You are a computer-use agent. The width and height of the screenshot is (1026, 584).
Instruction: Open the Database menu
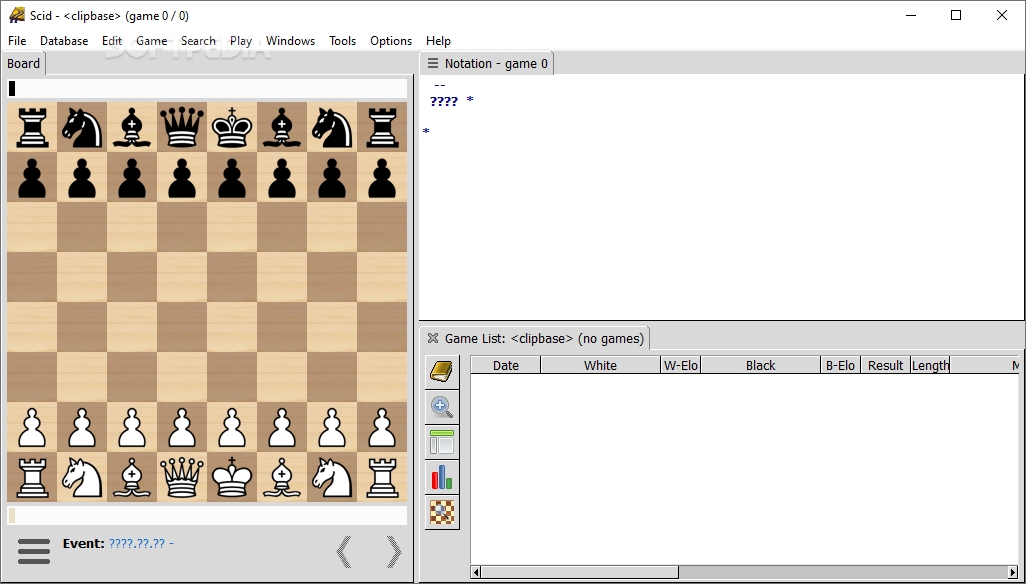pyautogui.click(x=64, y=41)
